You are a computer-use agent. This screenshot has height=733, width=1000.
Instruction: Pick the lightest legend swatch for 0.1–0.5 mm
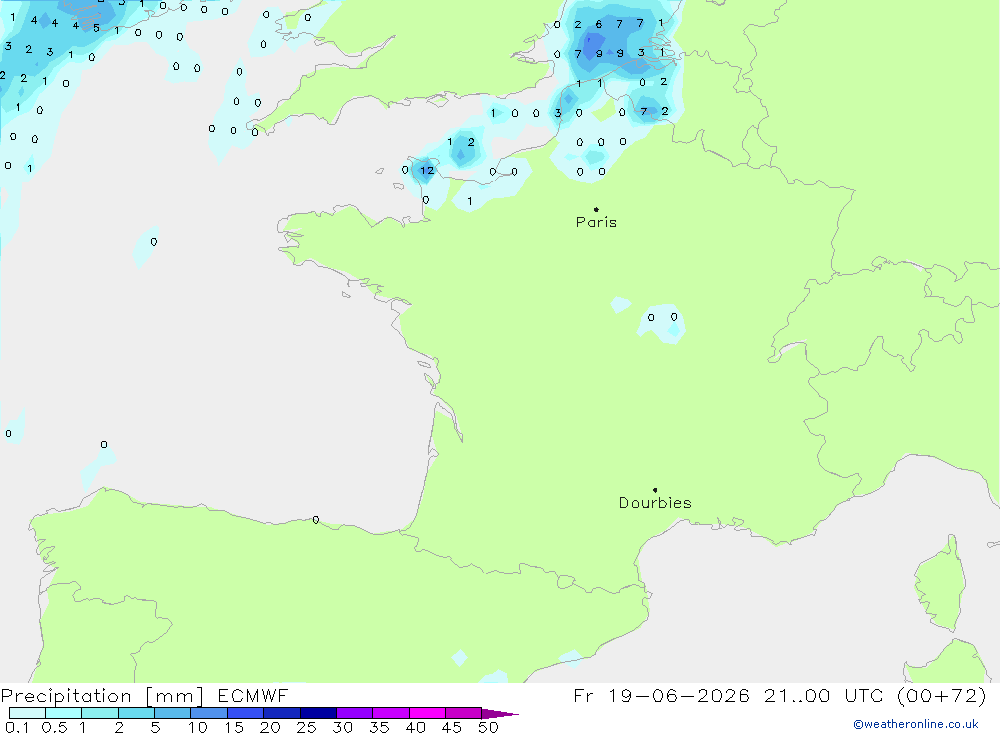click(27, 713)
